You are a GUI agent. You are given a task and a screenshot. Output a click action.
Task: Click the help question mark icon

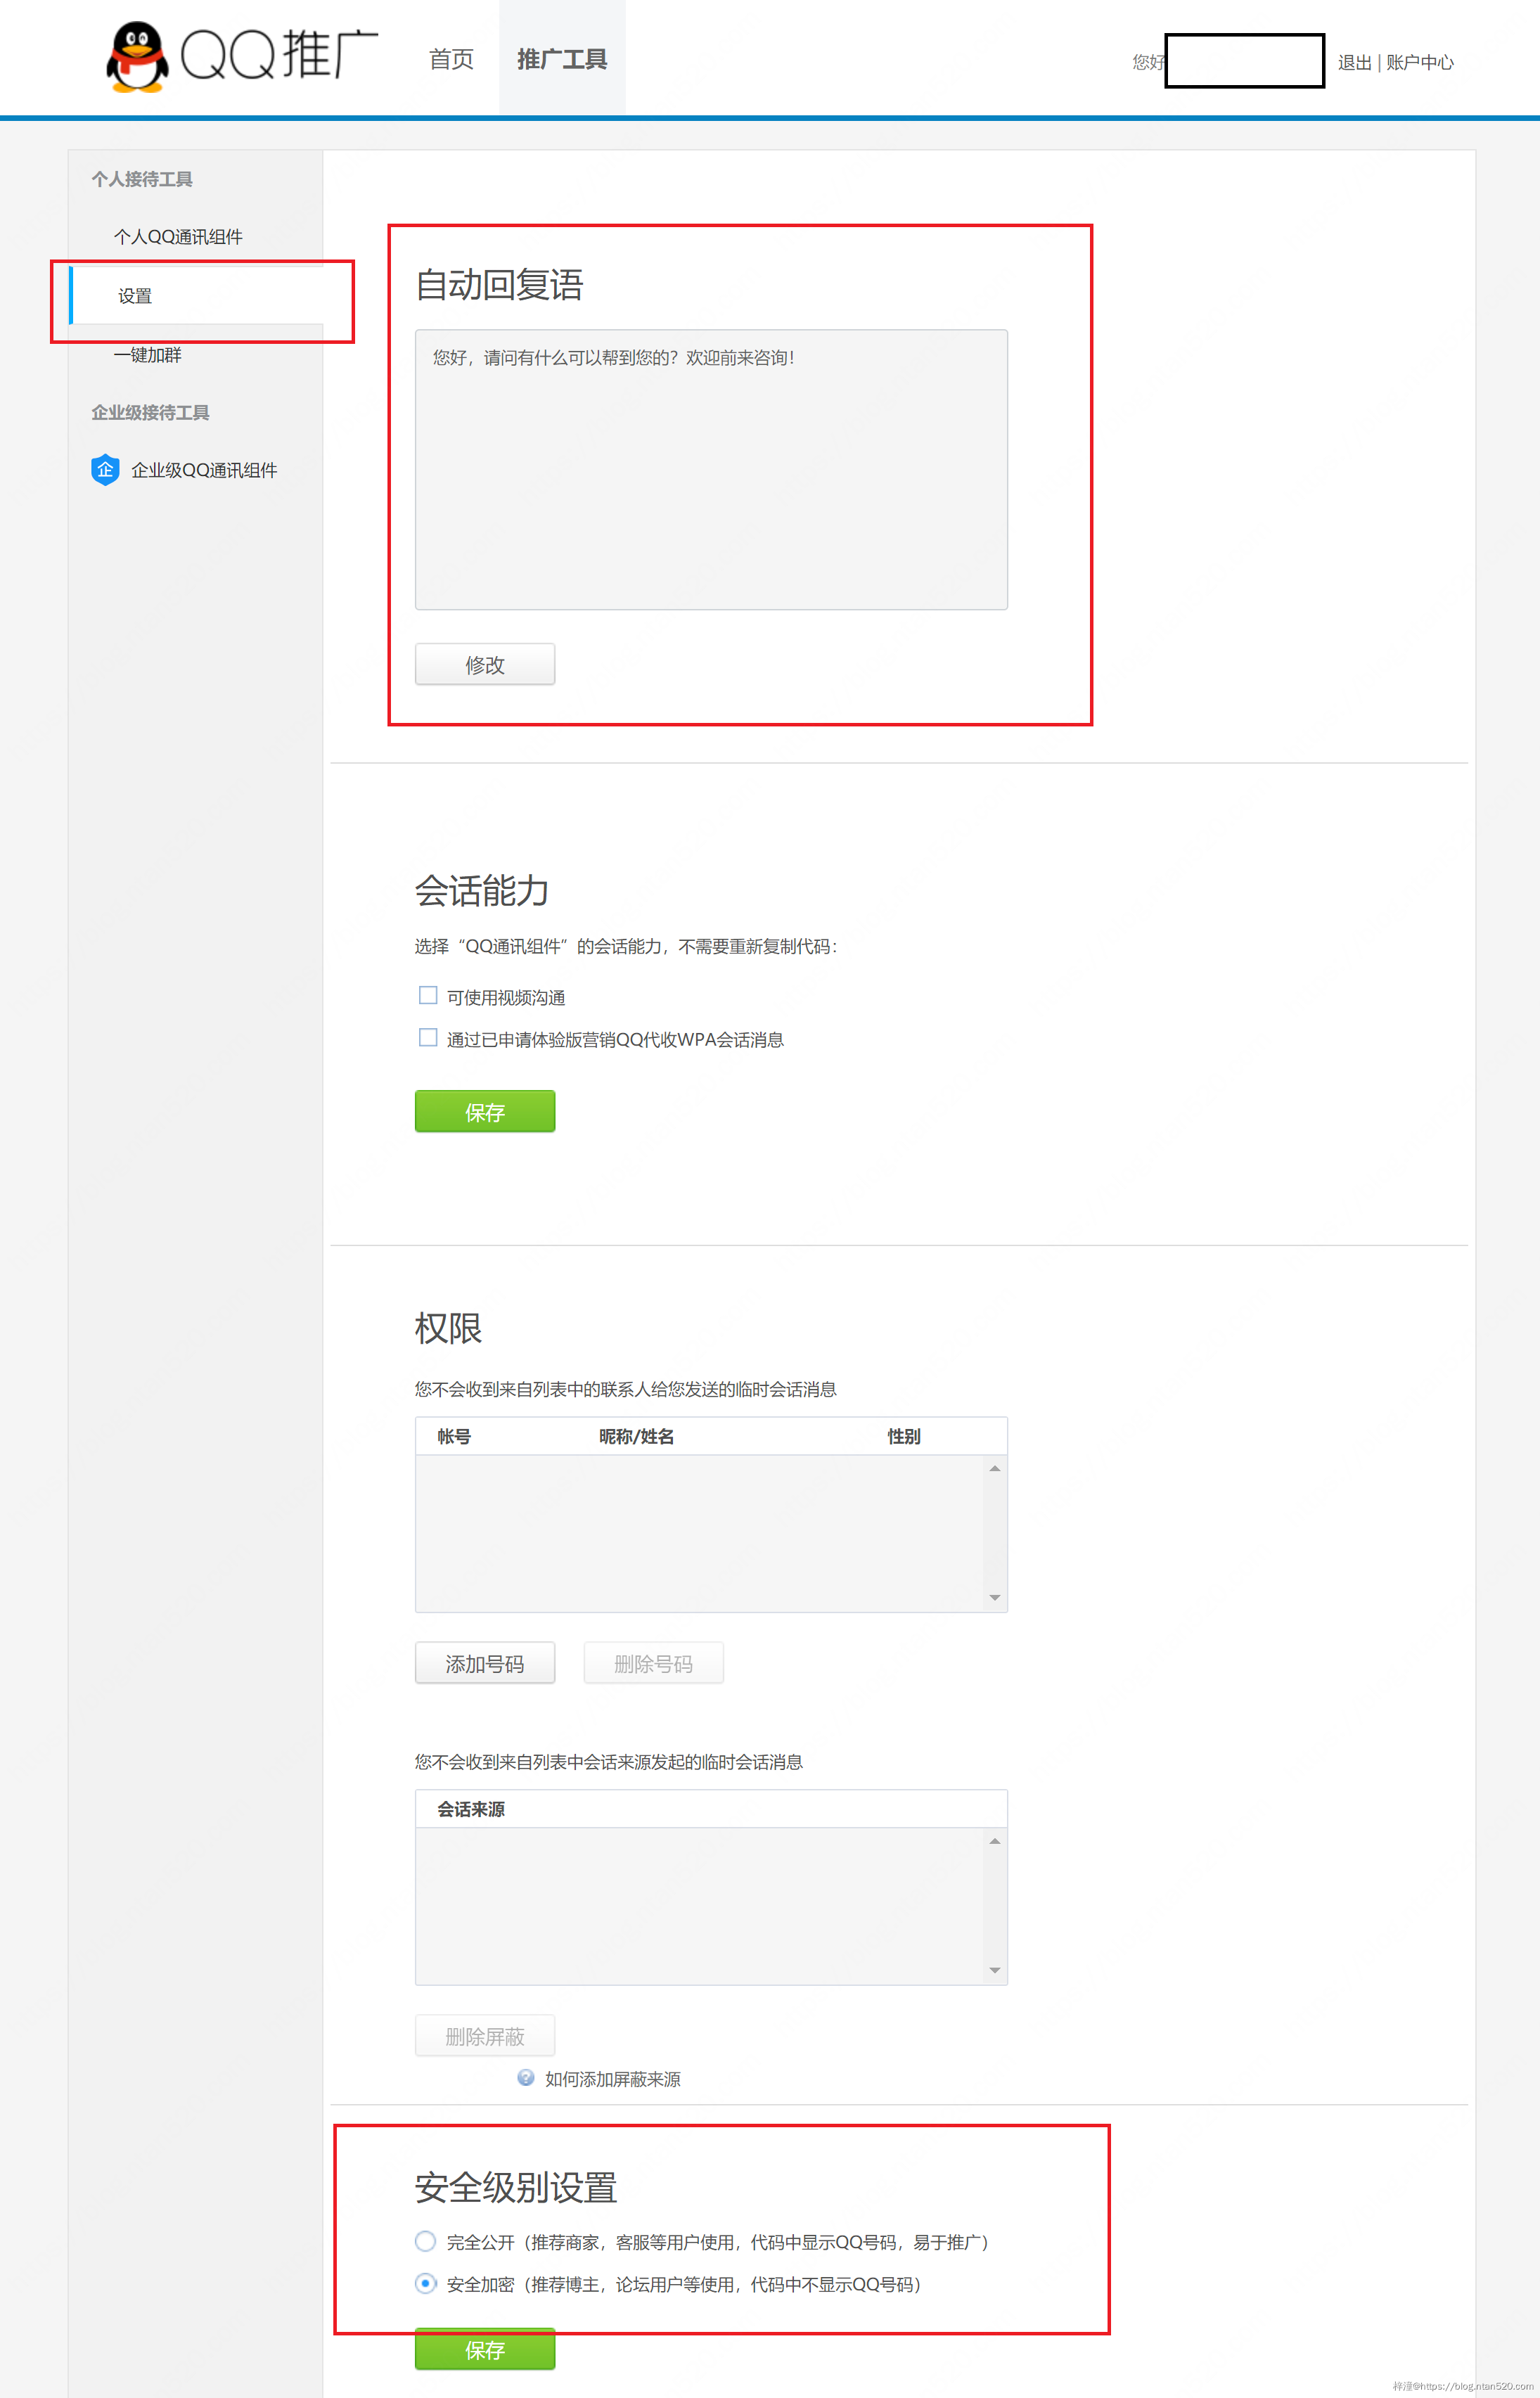click(x=526, y=2077)
